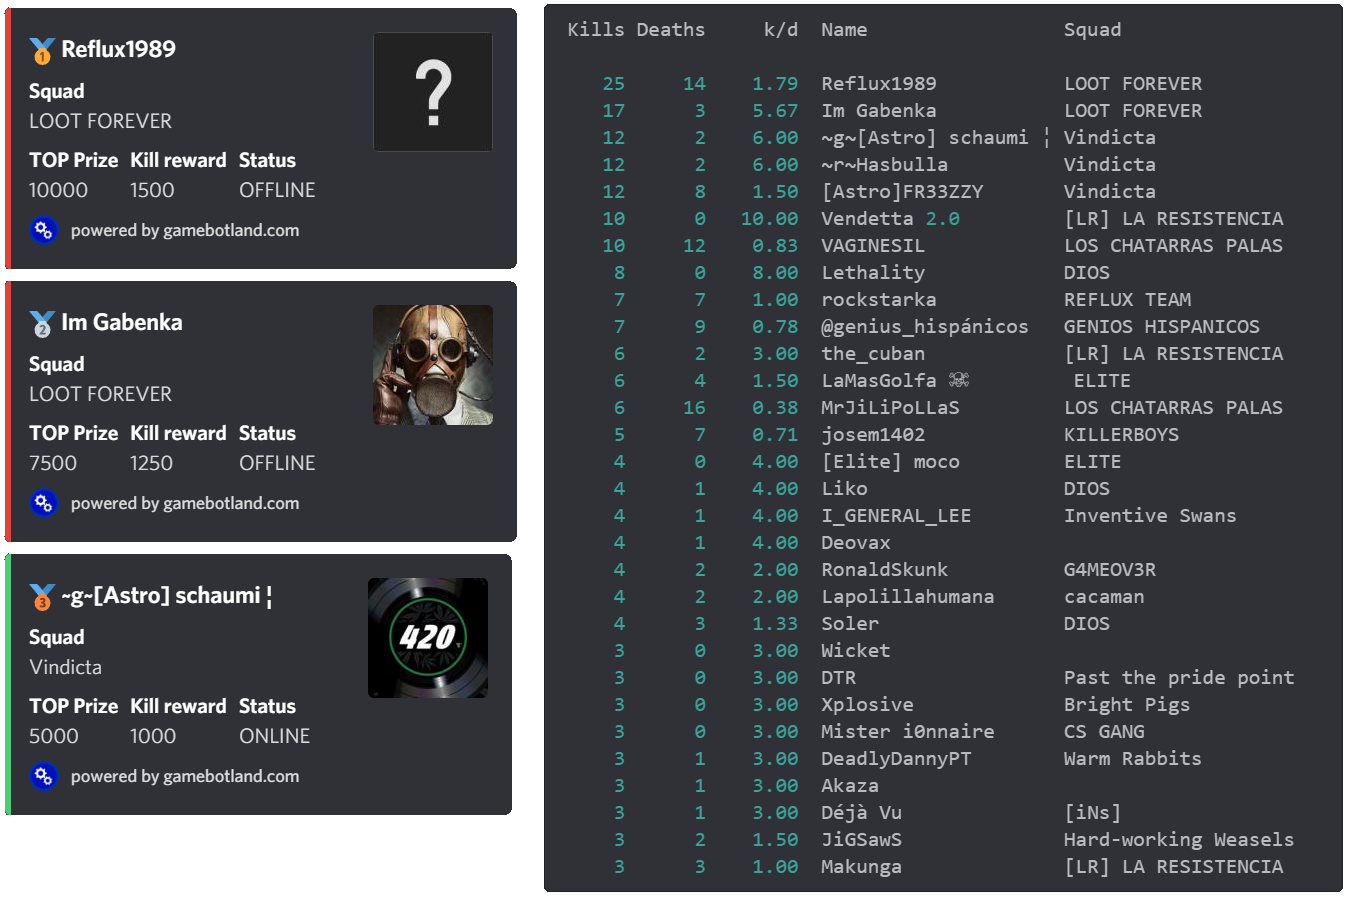
Task: Click the Reflux1989 embed title
Action: 118,49
